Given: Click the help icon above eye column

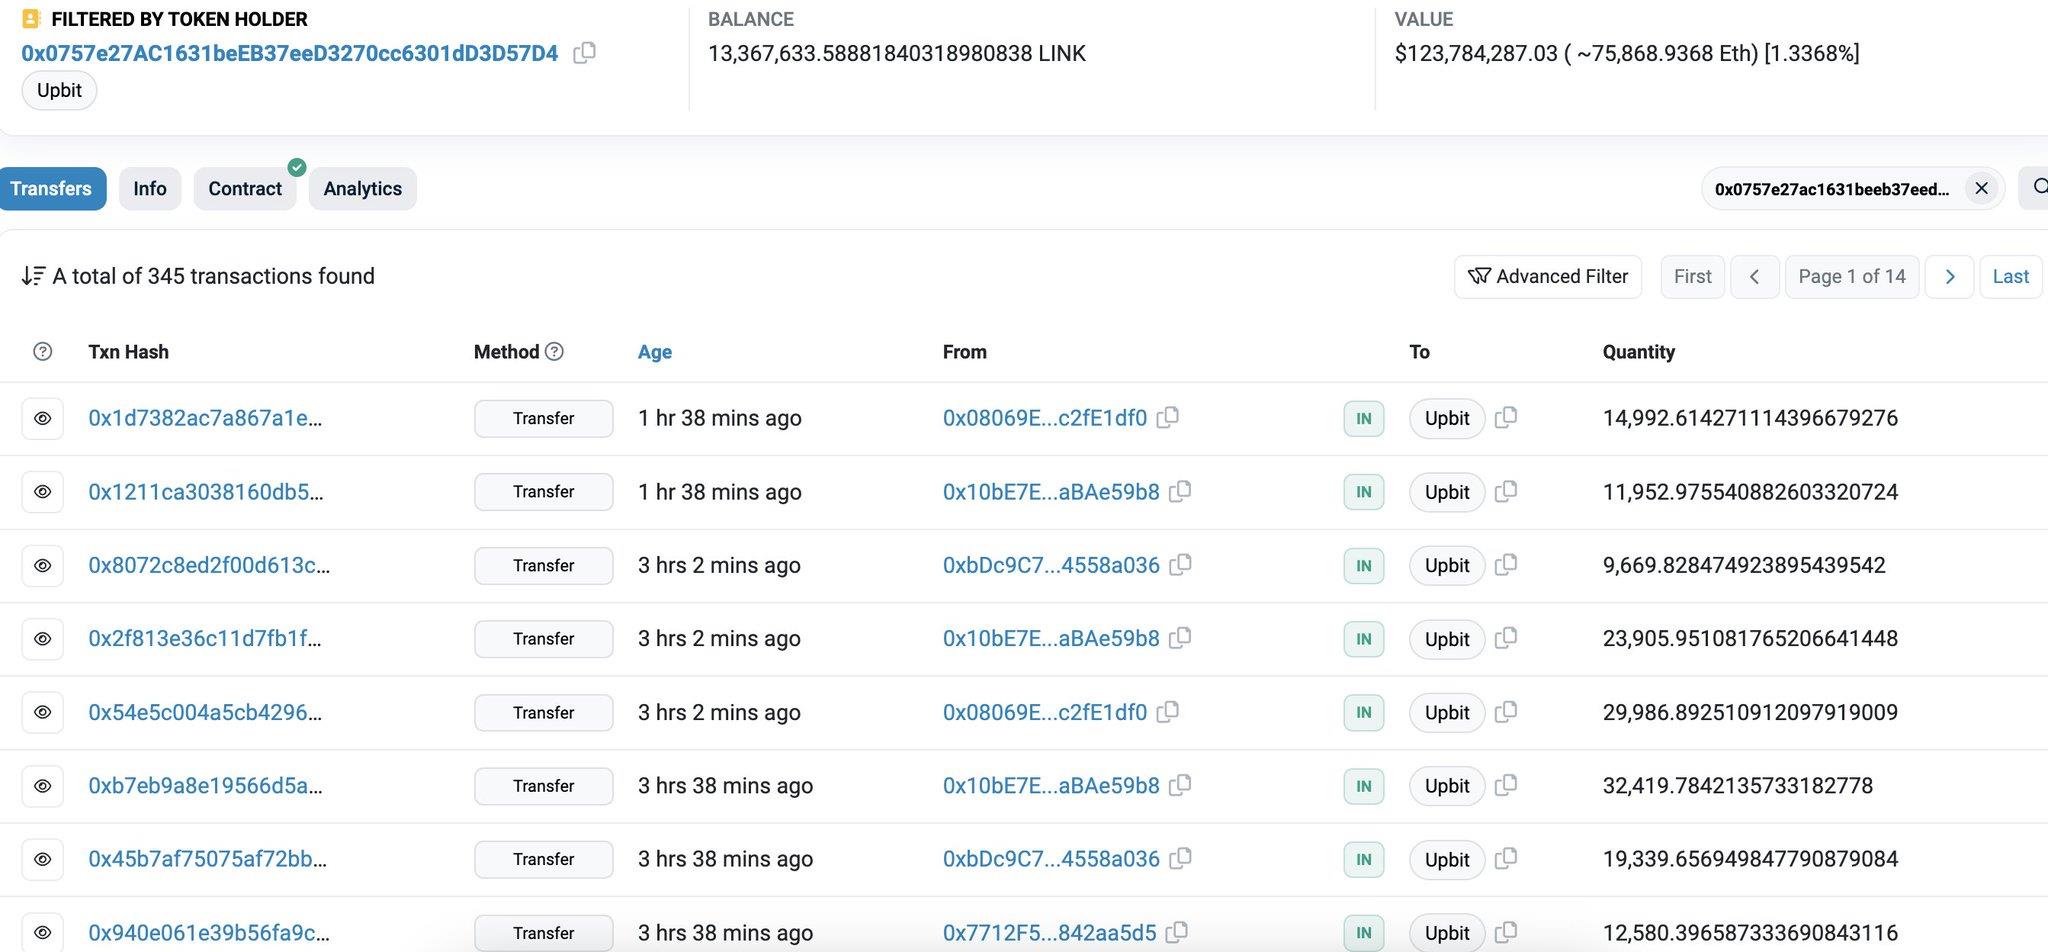Looking at the screenshot, I should click(x=43, y=351).
